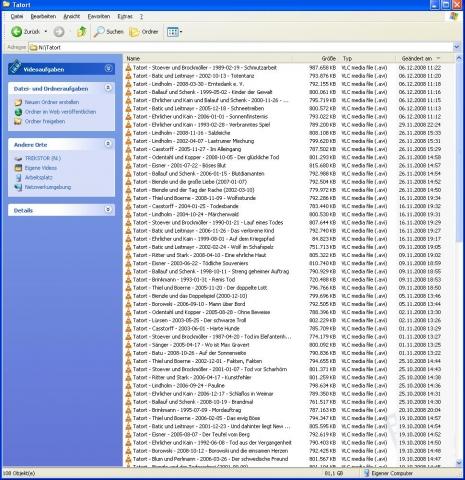The width and height of the screenshot is (465, 480).
Task: Sort by the Größe column header
Action: 316,58
